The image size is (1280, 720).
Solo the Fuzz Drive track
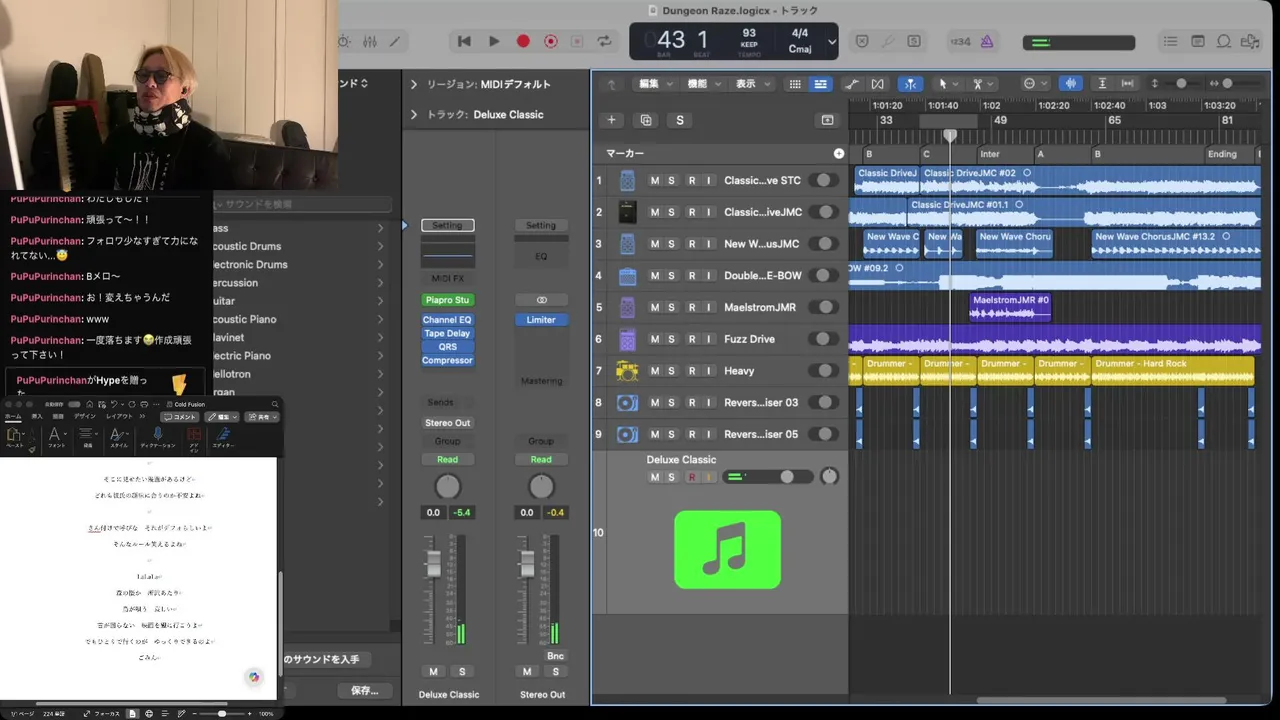[x=672, y=339]
